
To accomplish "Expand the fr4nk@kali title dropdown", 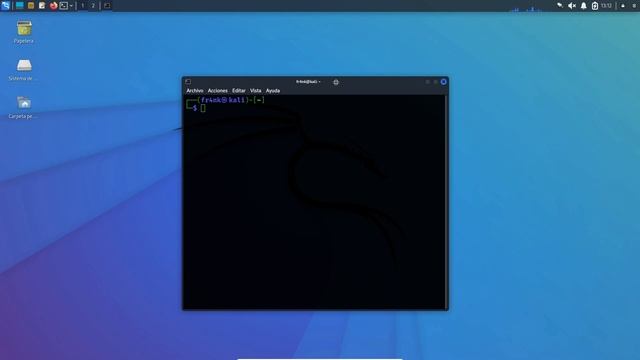I will [x=308, y=82].
